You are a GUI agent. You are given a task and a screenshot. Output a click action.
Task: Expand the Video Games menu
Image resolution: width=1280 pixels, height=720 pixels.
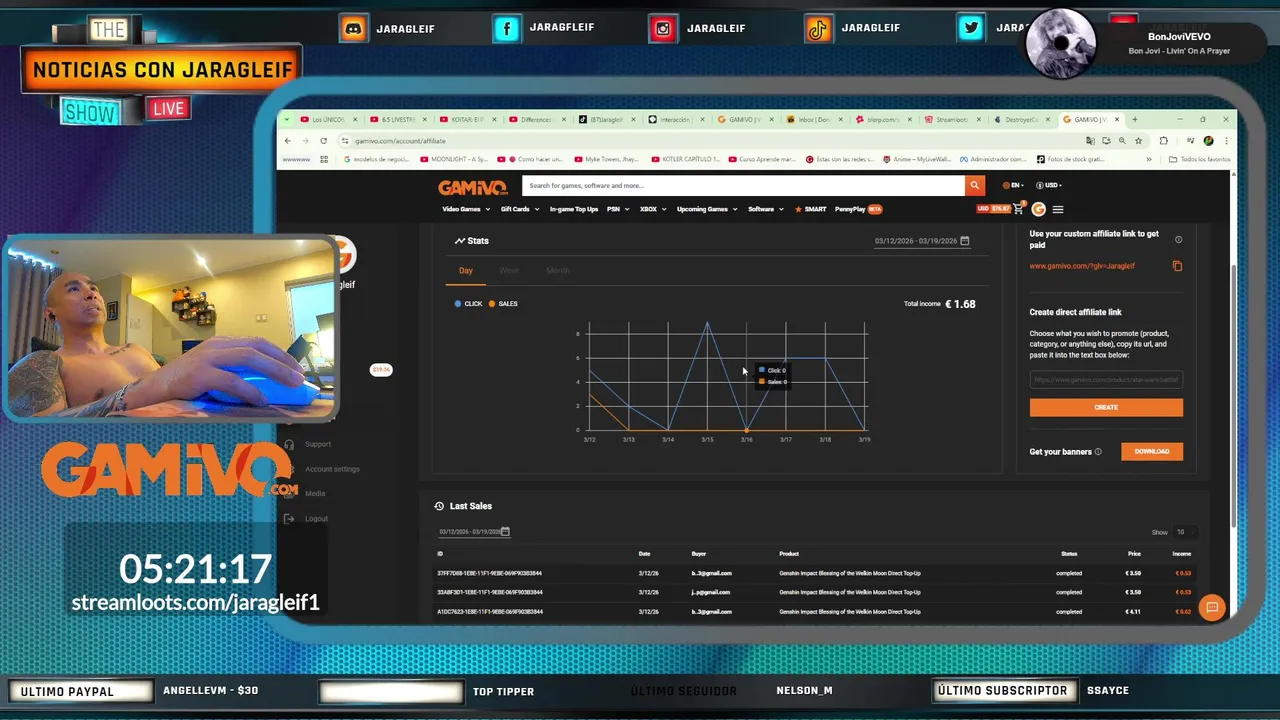point(466,209)
